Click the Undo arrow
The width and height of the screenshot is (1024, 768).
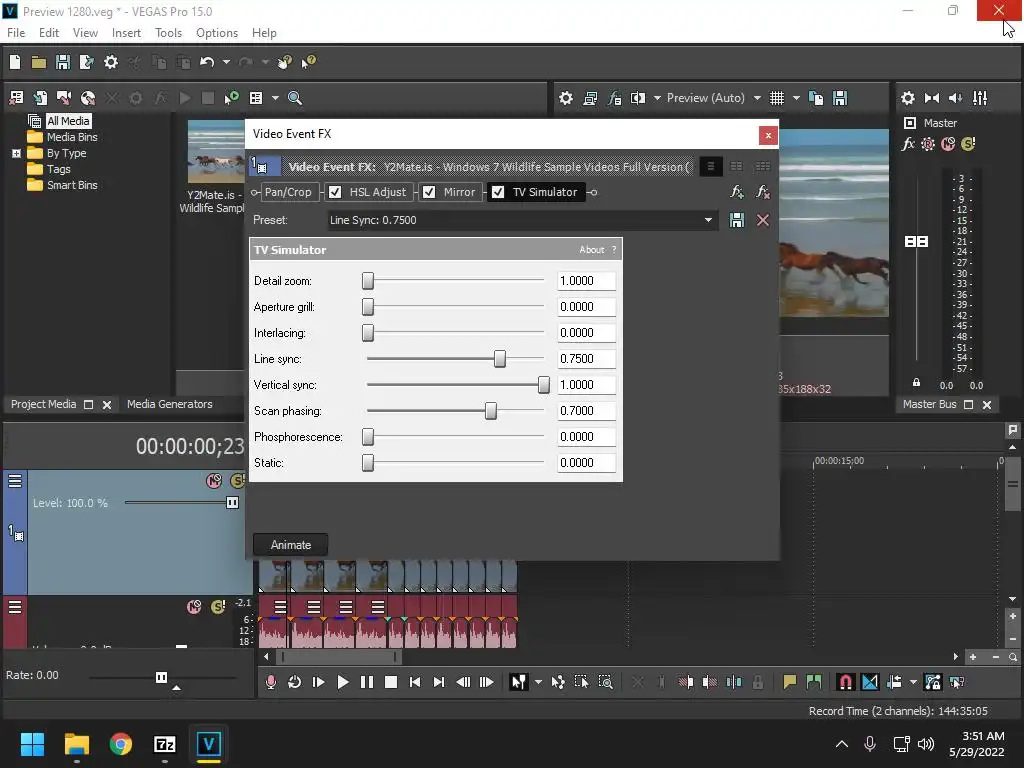tap(207, 62)
